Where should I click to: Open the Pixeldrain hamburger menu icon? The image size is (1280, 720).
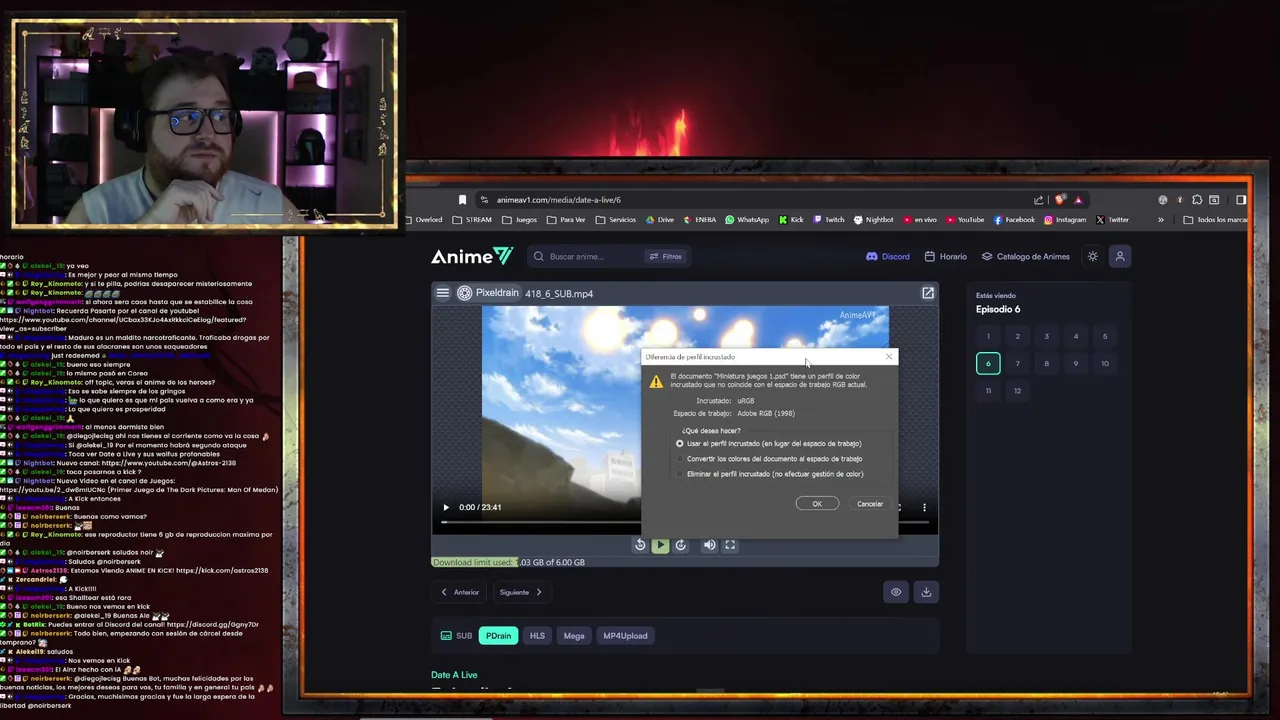(442, 293)
